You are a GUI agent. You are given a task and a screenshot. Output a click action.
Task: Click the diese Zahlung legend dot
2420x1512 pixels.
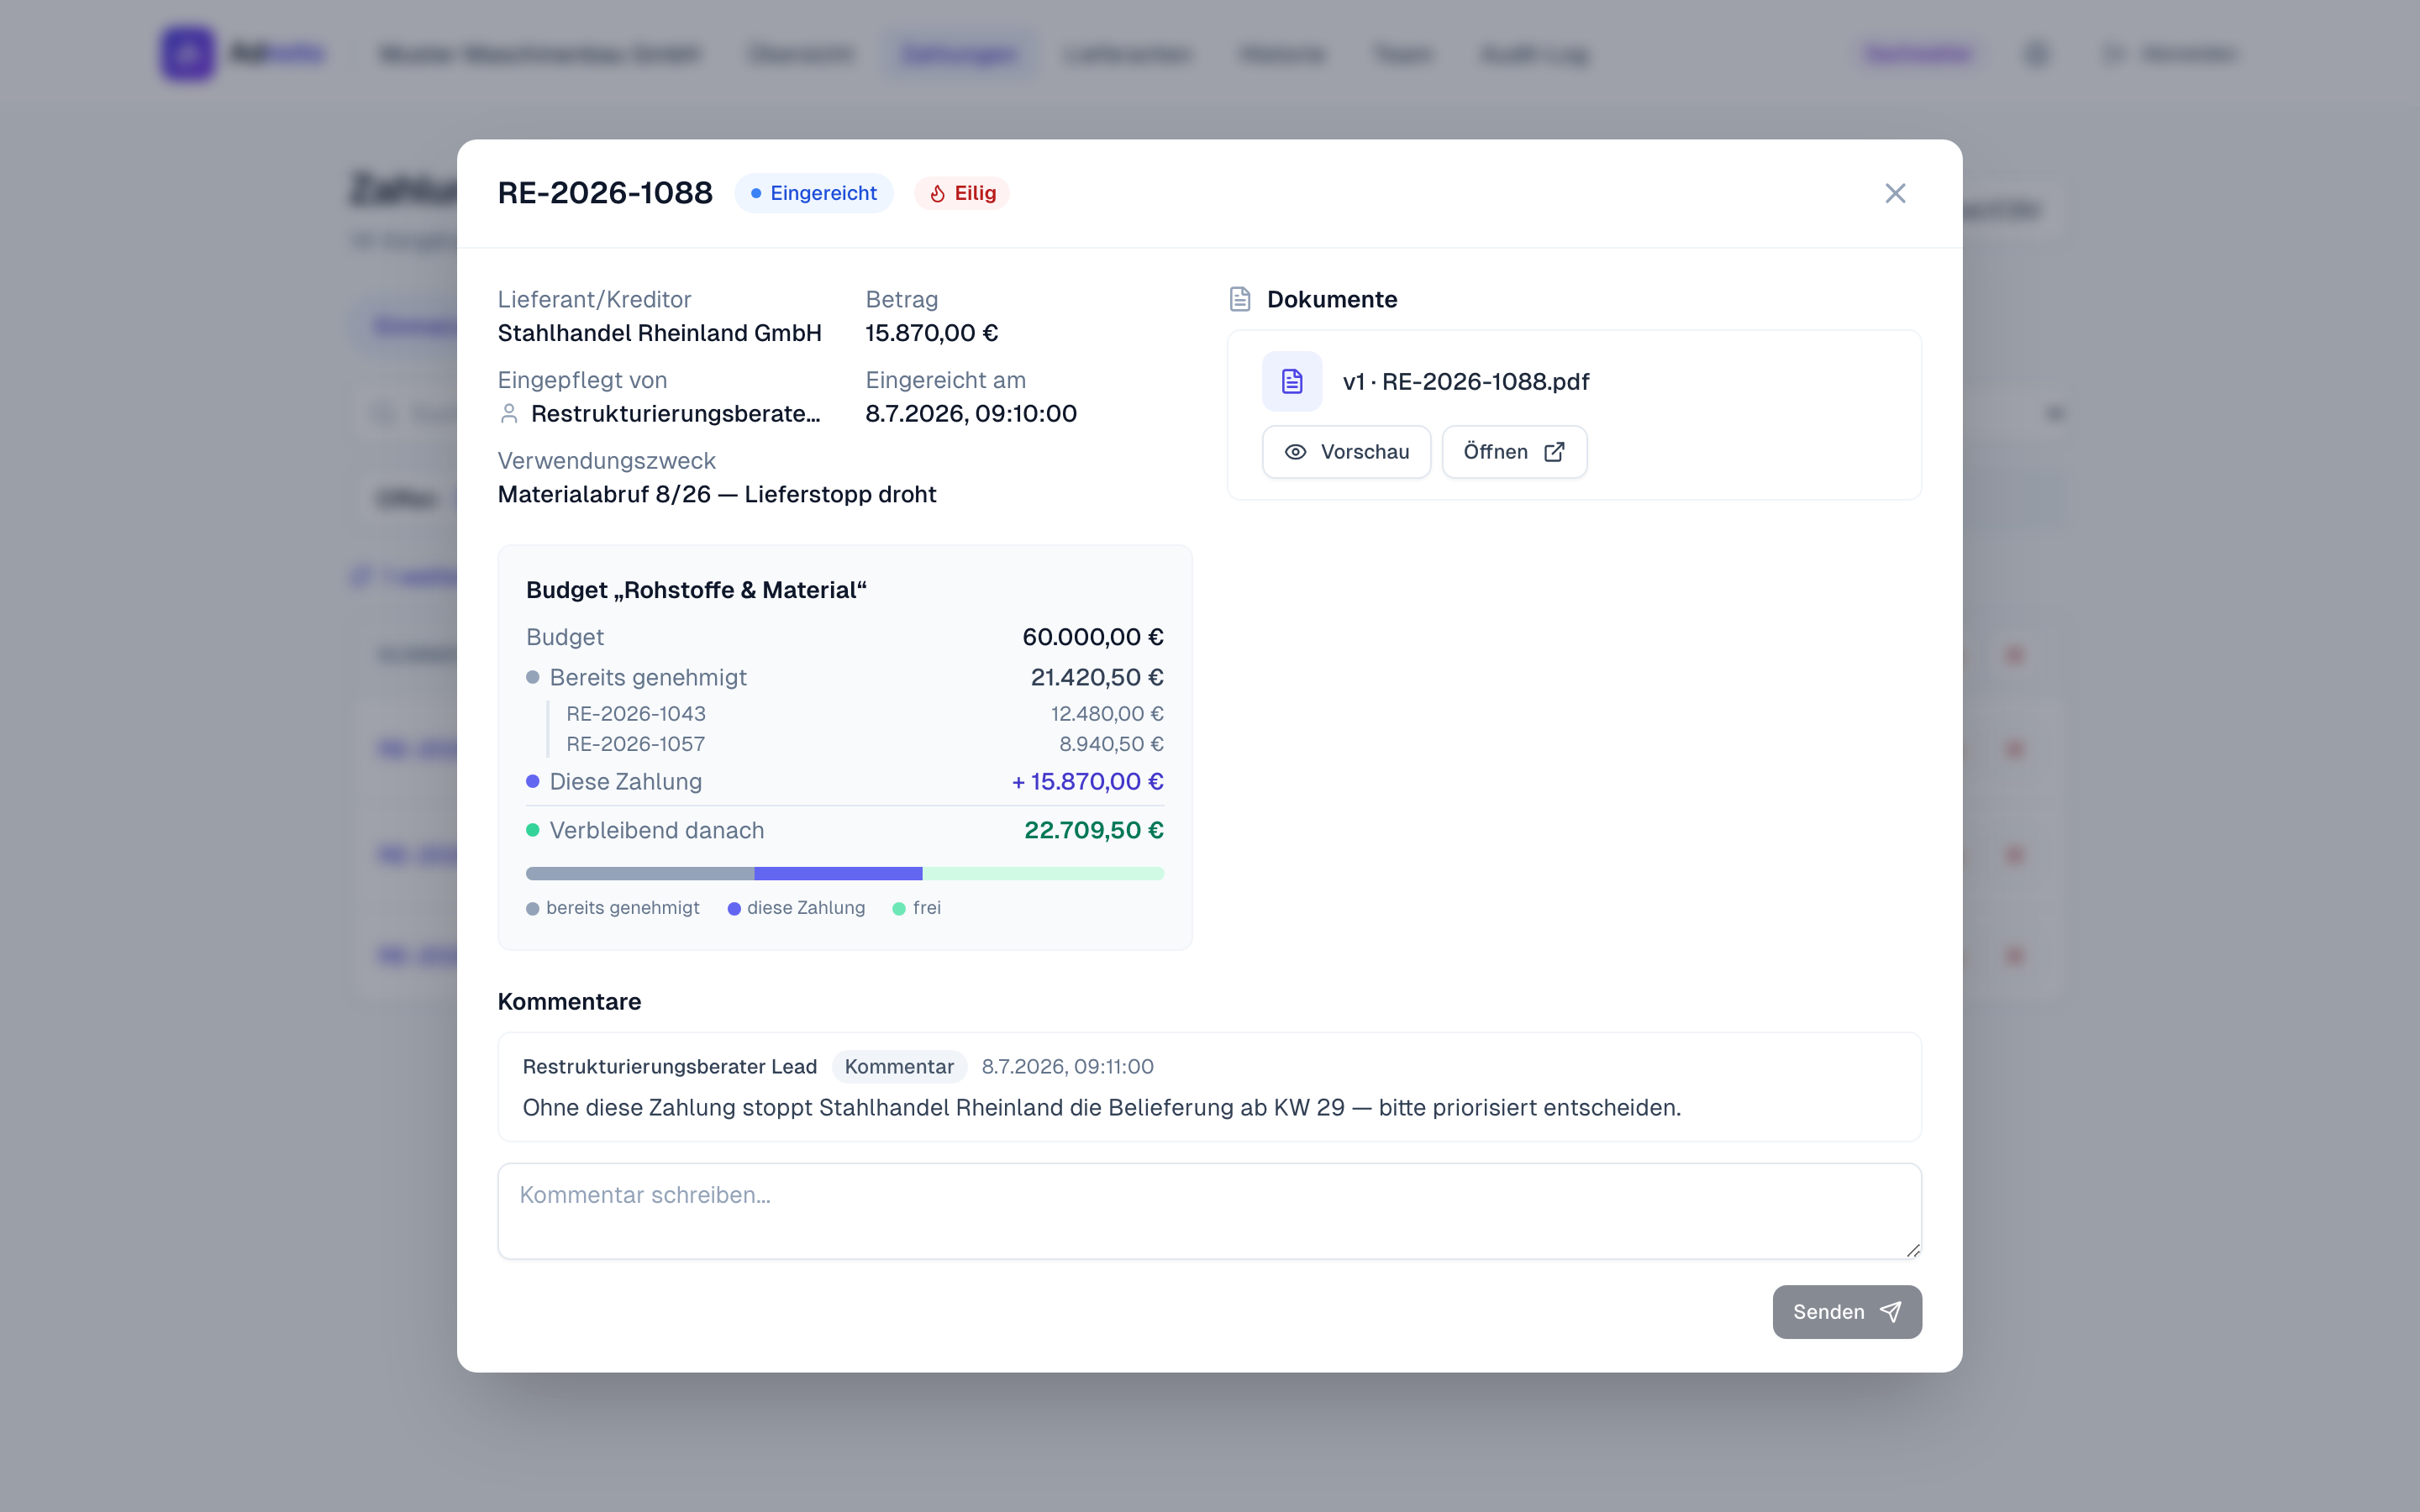734,908
